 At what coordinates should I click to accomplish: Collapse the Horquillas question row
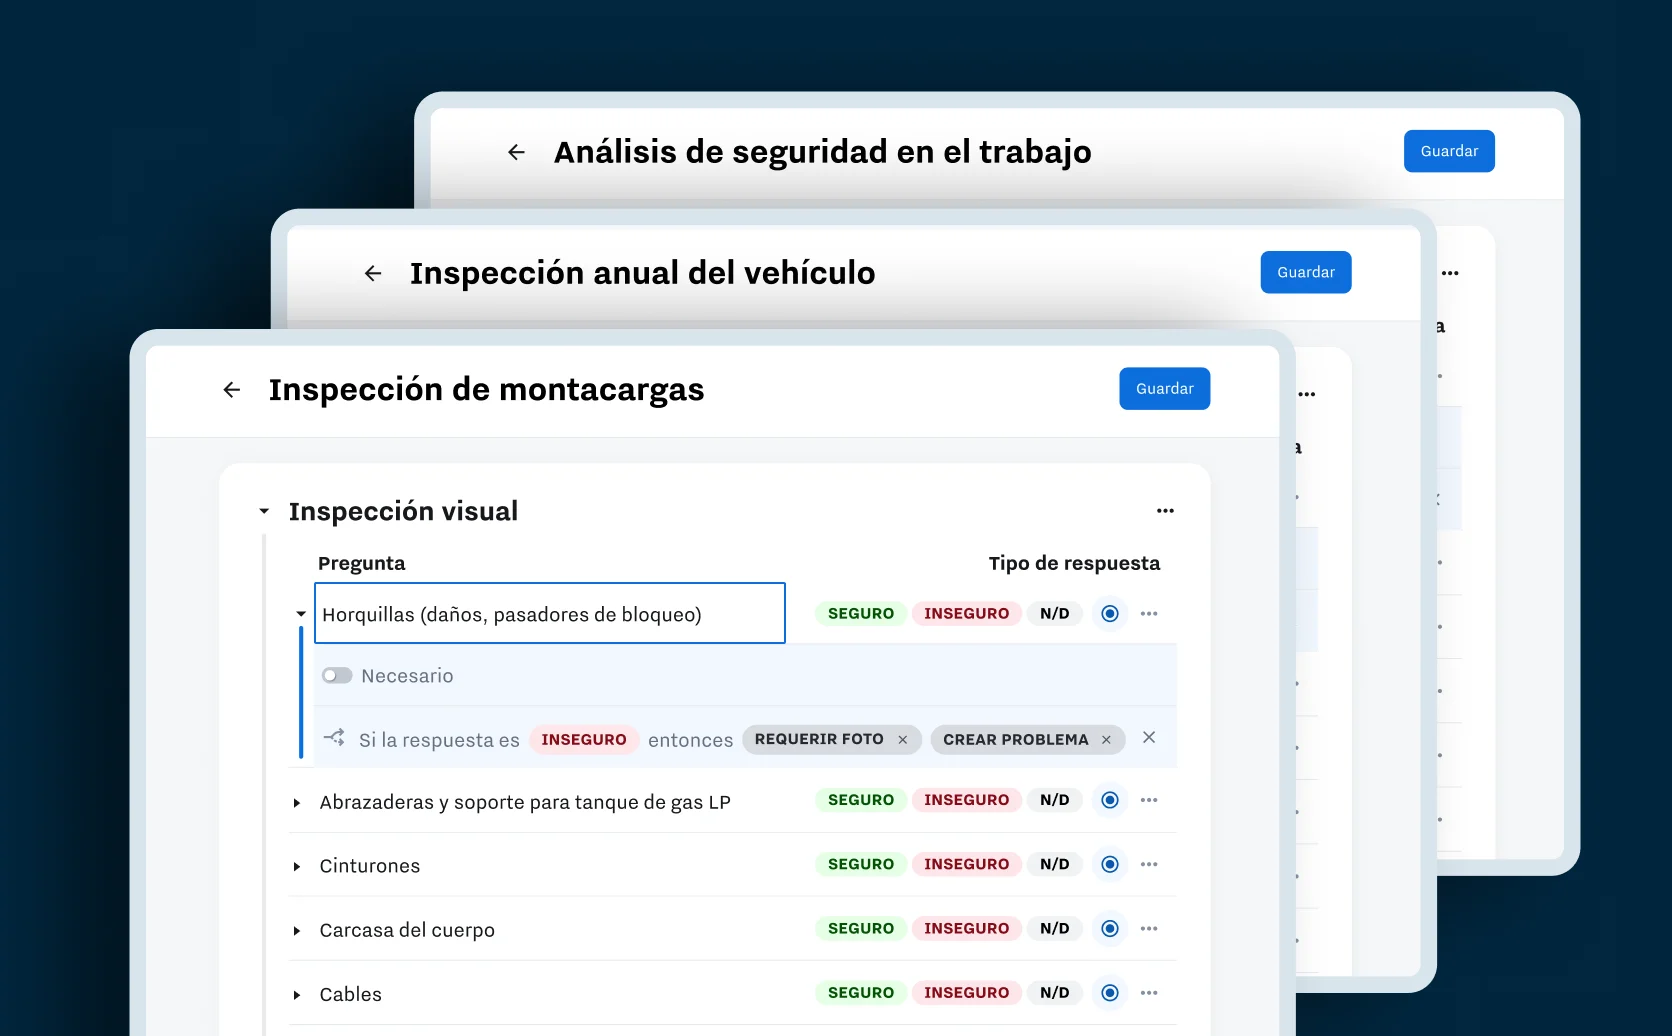tap(300, 614)
